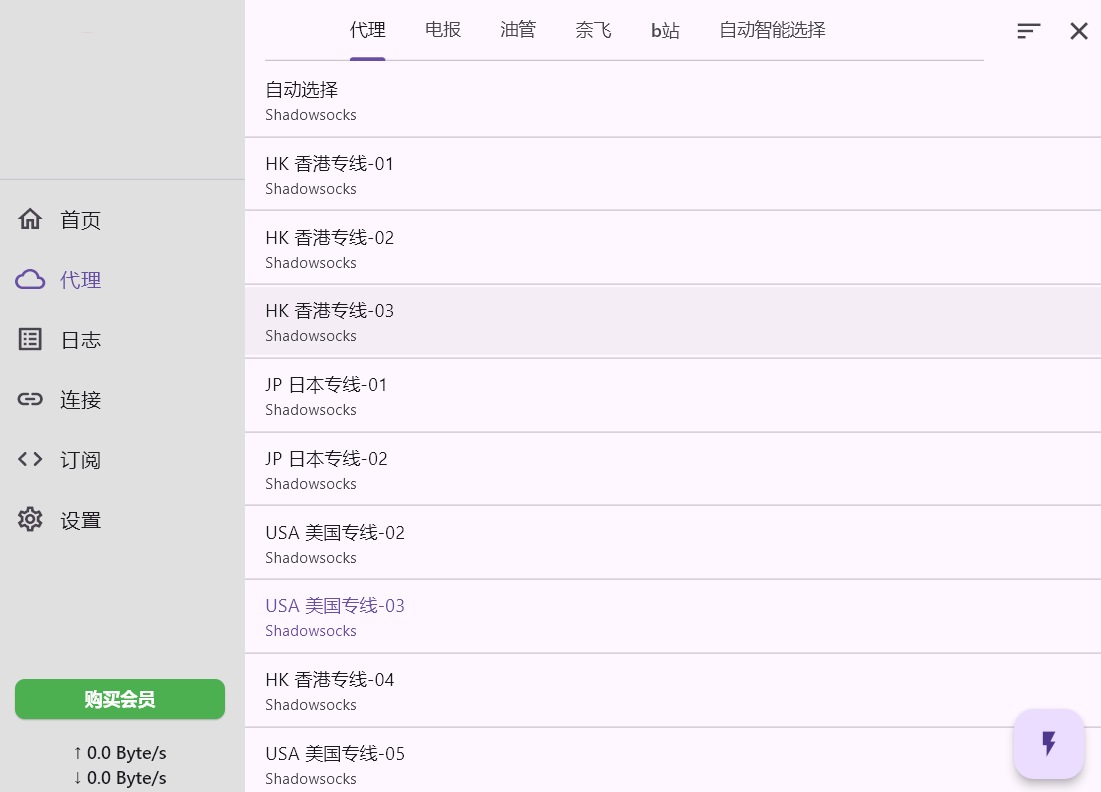
Task: Choose HK 香港专线-01 node
Action: 672,174
